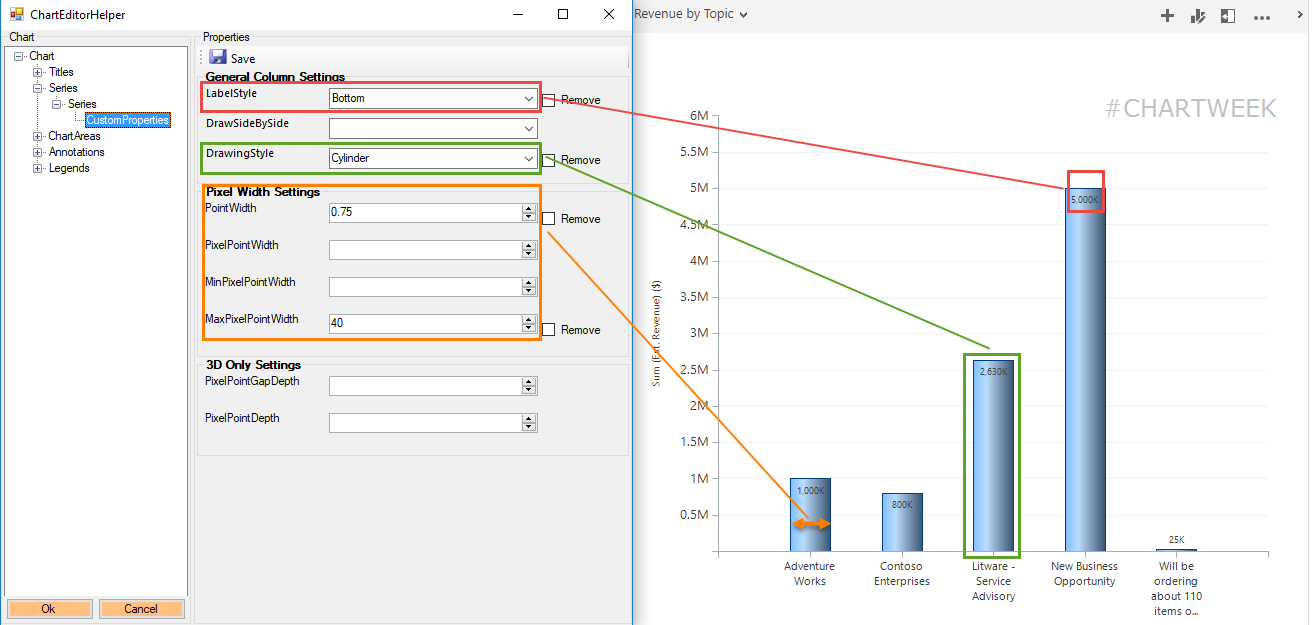
Task: Click the plus icon above the chart
Action: click(x=1166, y=15)
